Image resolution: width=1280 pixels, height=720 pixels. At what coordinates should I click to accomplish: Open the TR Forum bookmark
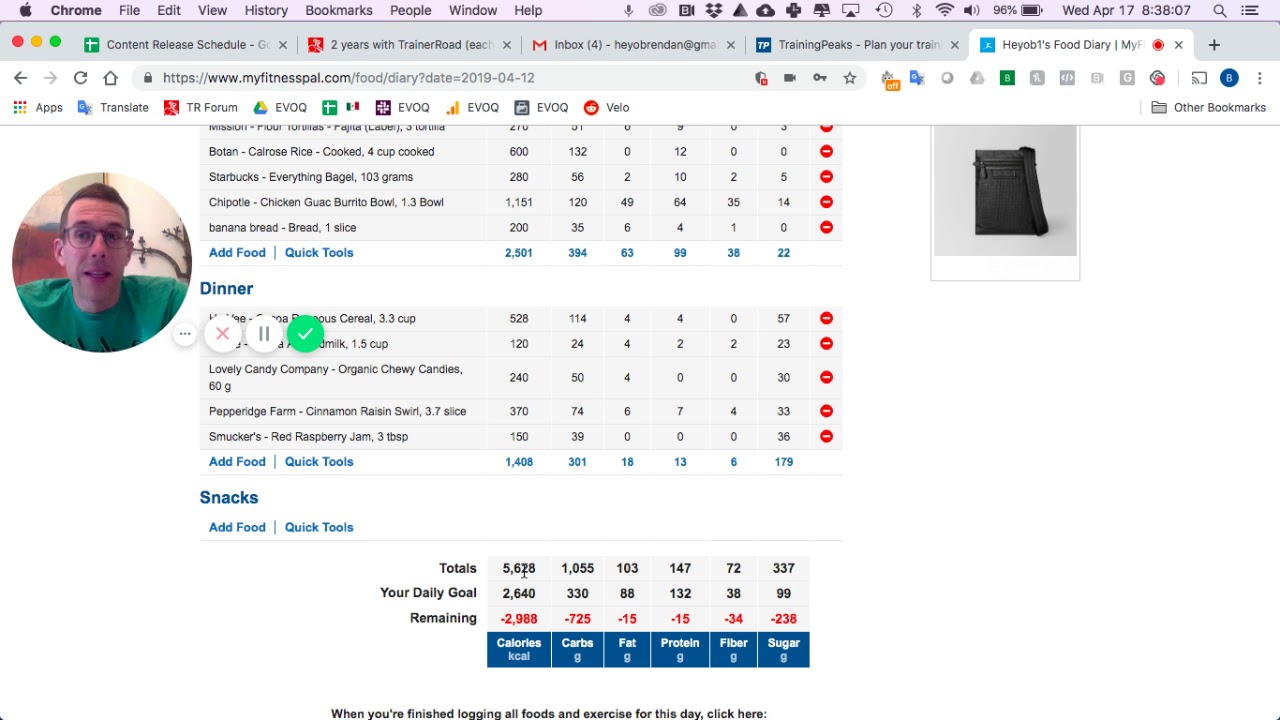coord(200,108)
